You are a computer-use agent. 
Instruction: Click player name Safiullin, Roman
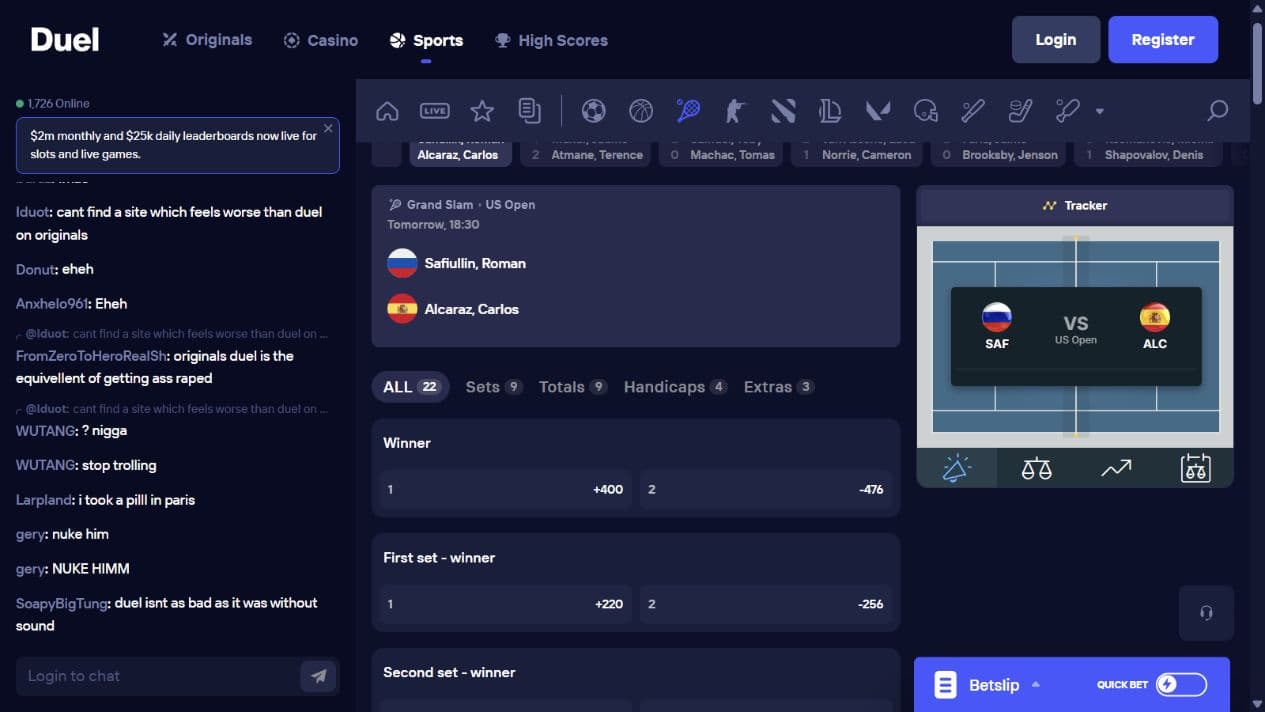[475, 264]
